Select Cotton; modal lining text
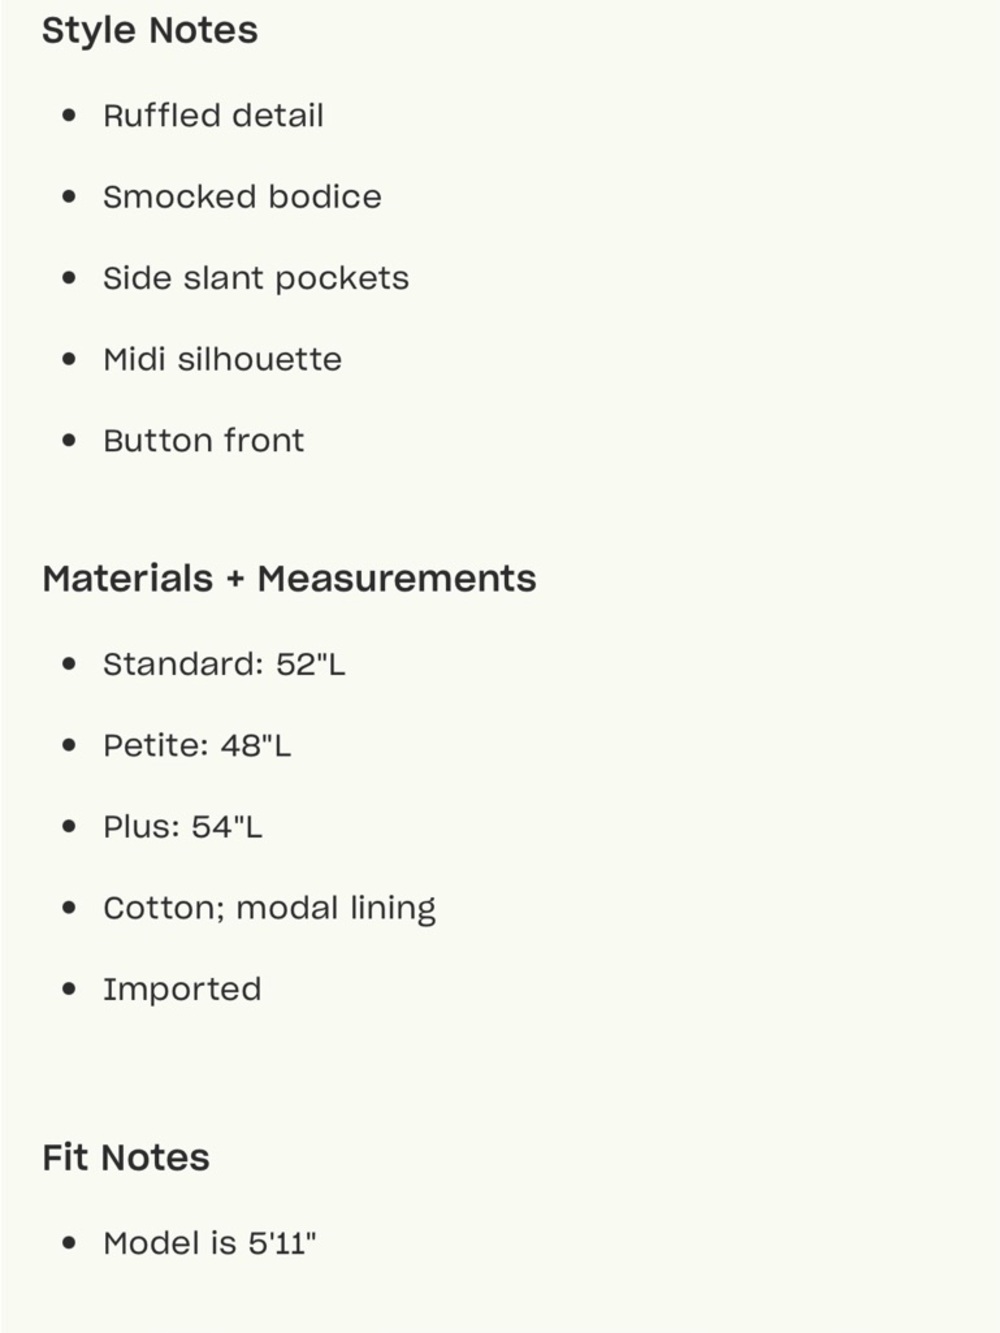 [269, 909]
